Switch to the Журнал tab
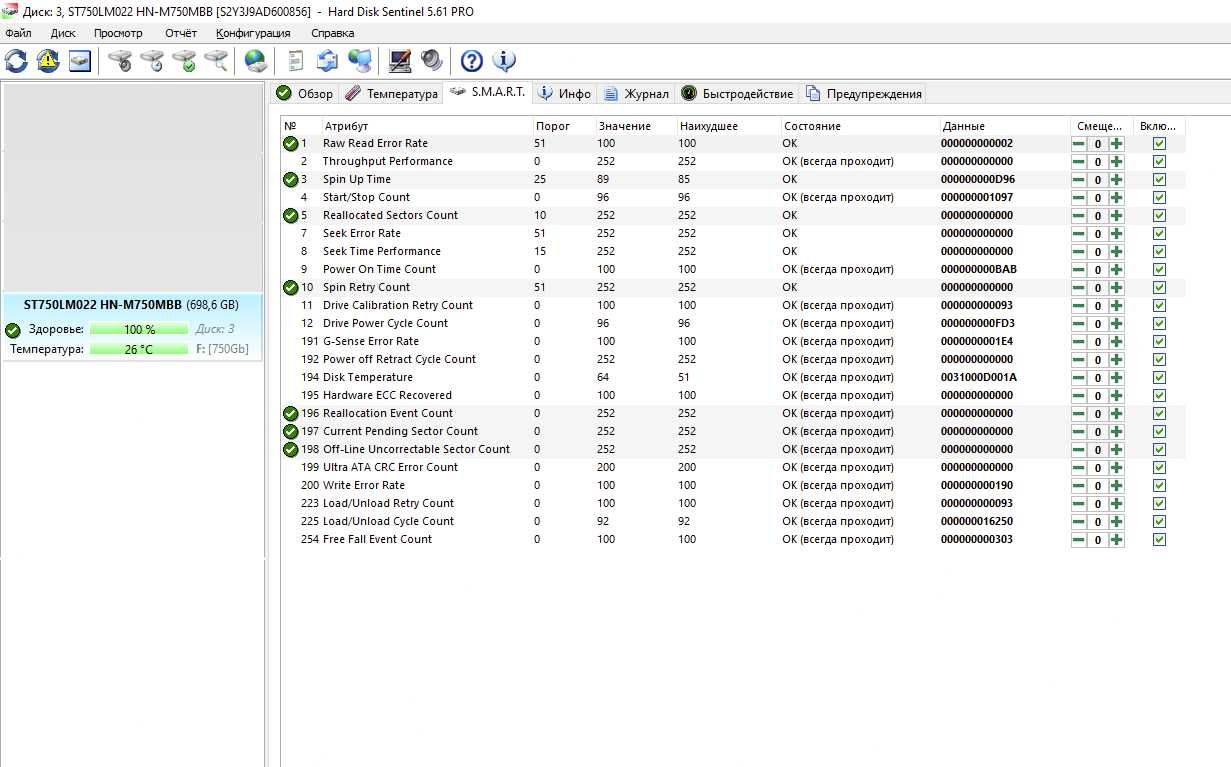This screenshot has width=1231, height=767. (636, 94)
